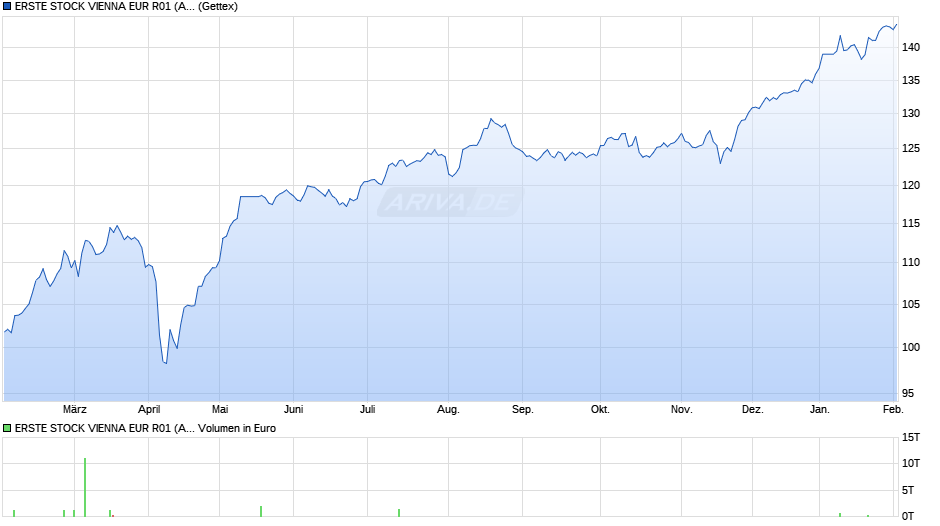Click the 130 price axis value
The height and width of the screenshot is (526, 940).
point(911,113)
